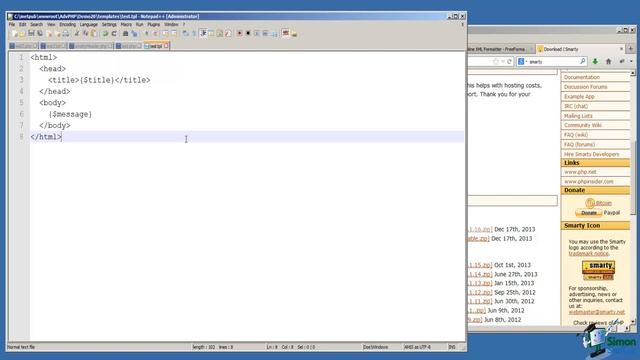This screenshot has width=640, height=360.
Task: Toggle INS mode in the status bar
Action: click(x=452, y=347)
